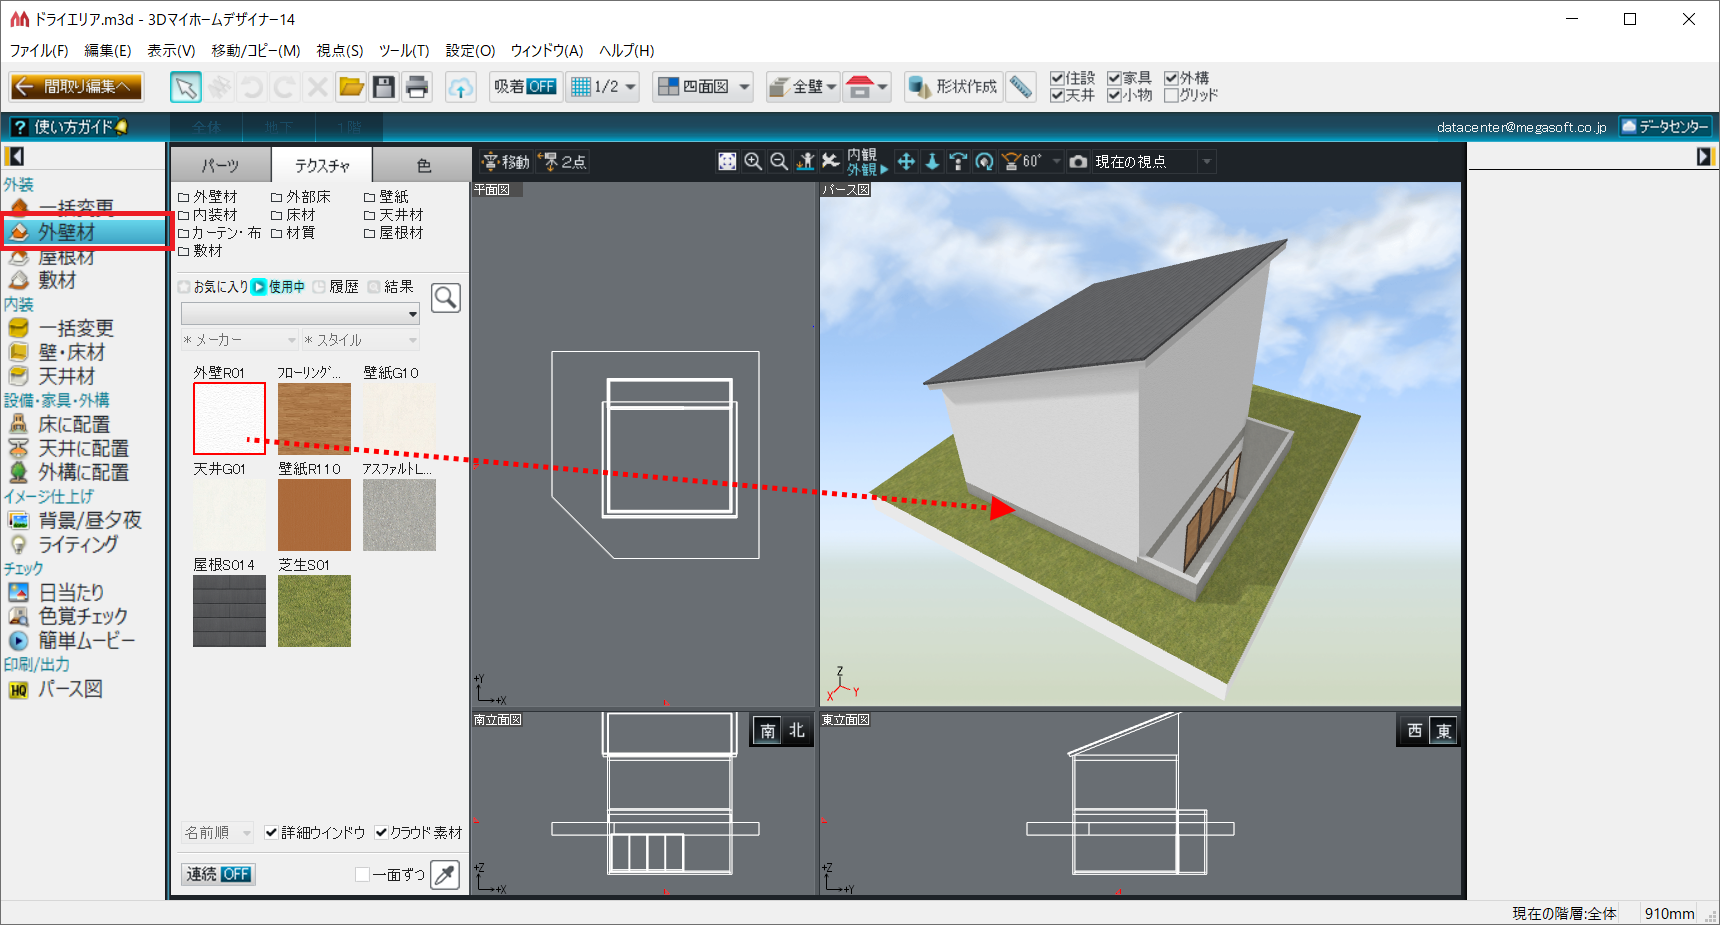The image size is (1720, 925).
Task: Click the measuring ruler icon
Action: pos(1020,87)
